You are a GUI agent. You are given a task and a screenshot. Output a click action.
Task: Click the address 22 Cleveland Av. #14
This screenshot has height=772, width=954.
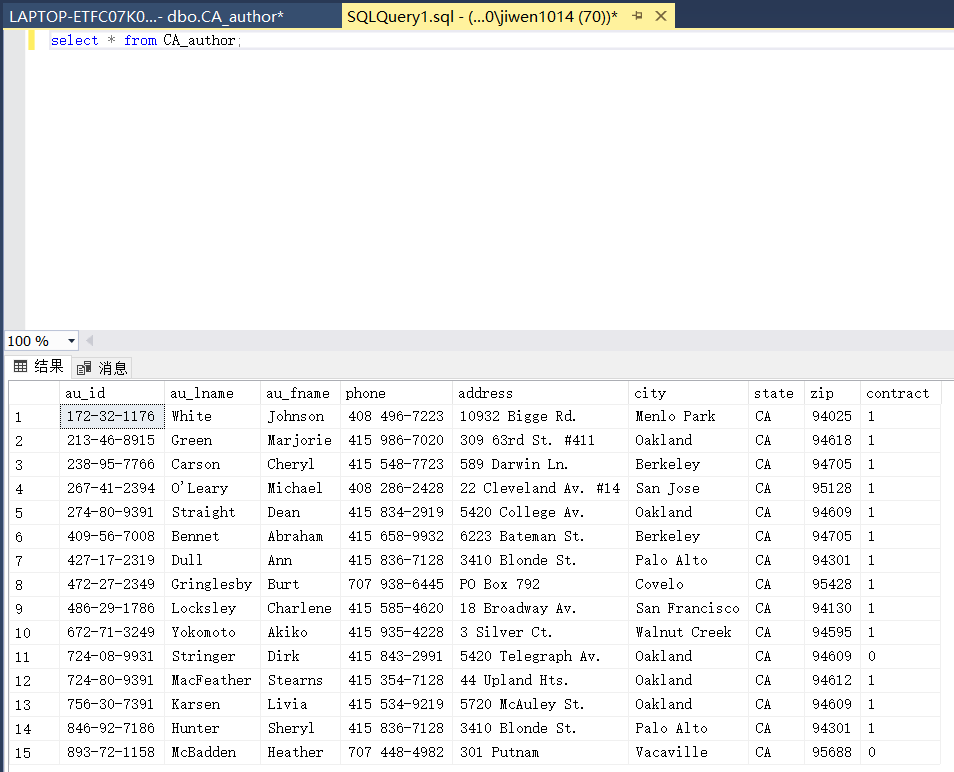pos(540,488)
